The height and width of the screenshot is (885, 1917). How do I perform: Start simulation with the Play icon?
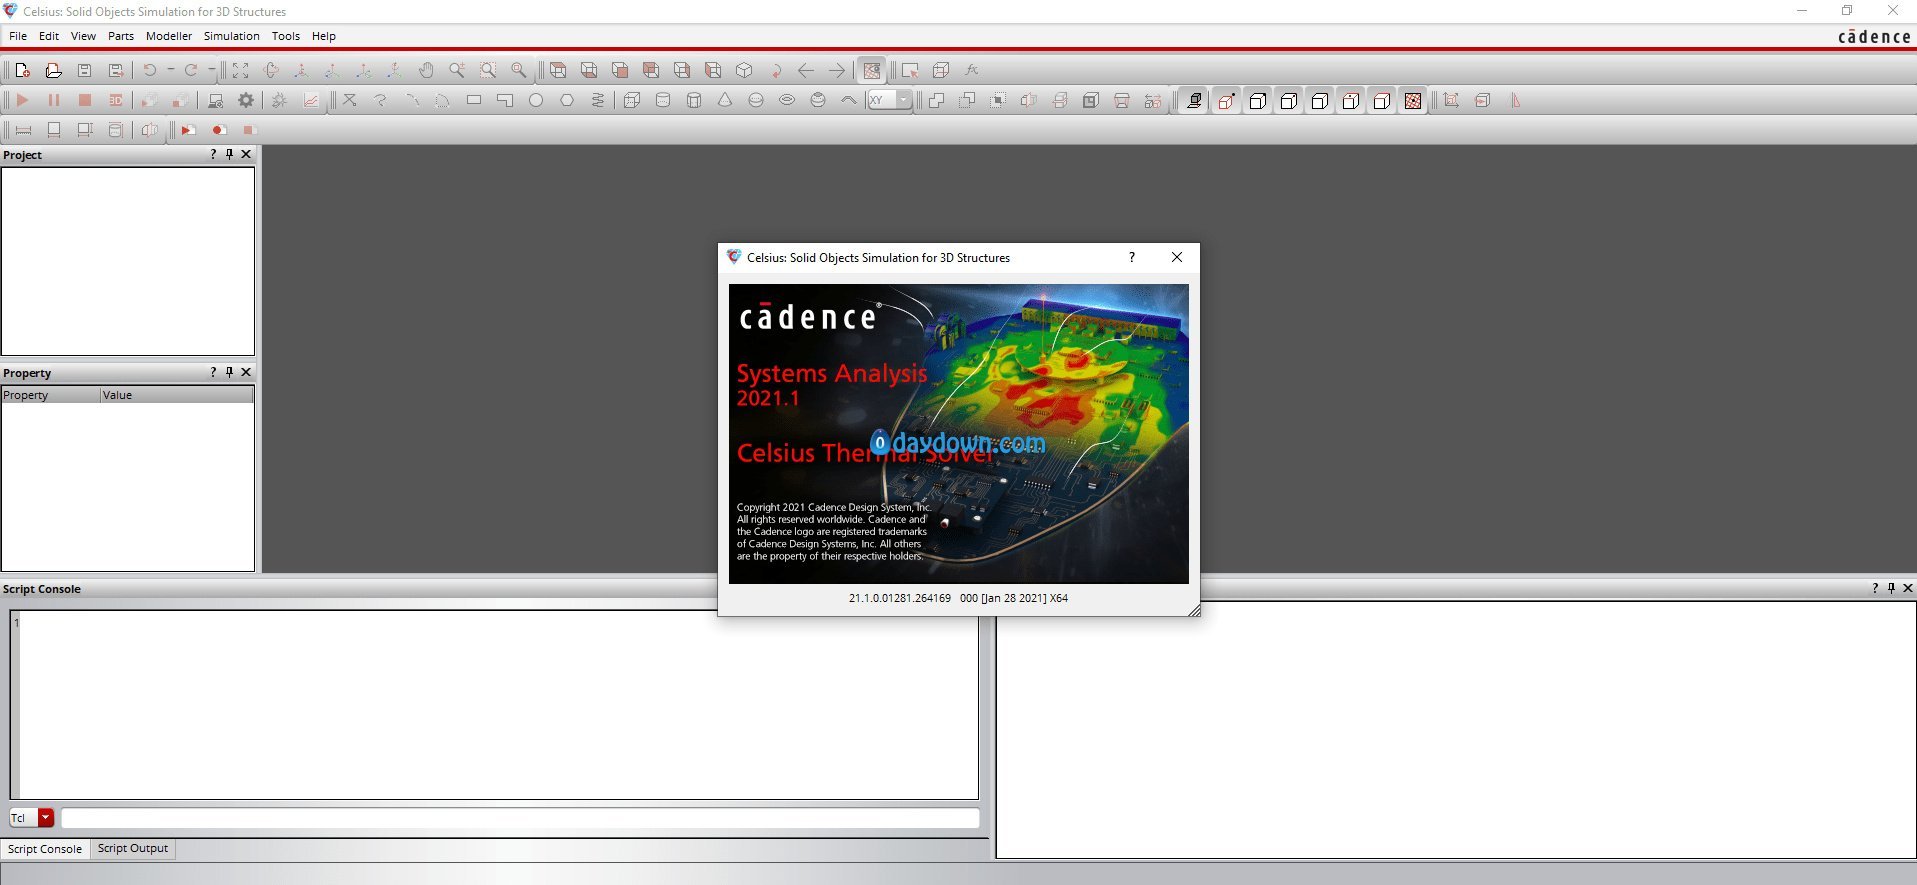click(22, 100)
